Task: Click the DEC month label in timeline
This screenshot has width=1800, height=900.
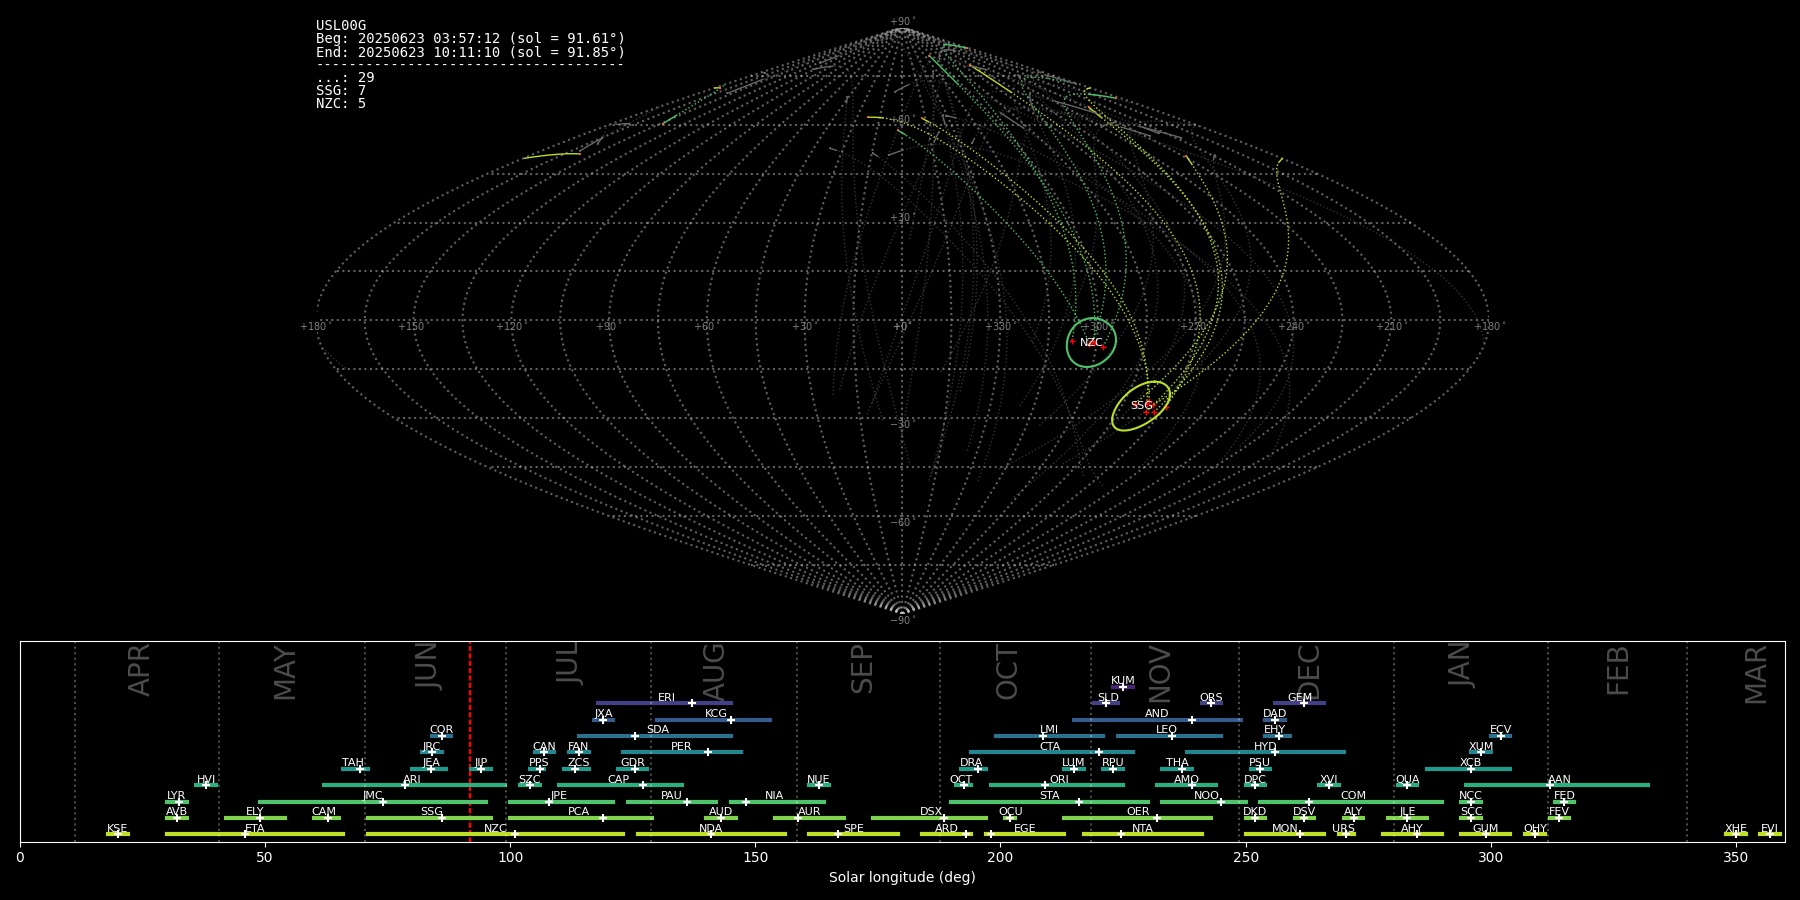Action: (x=1309, y=672)
